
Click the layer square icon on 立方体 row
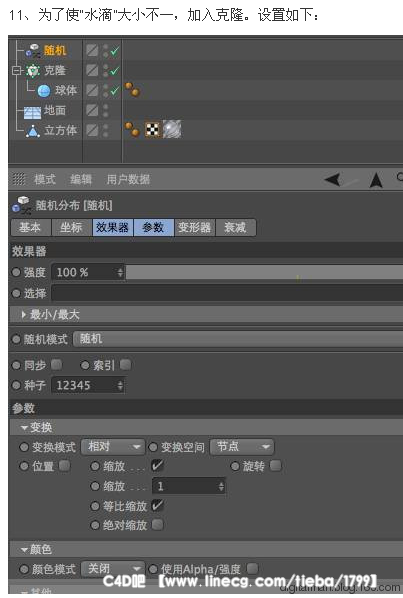point(92,130)
